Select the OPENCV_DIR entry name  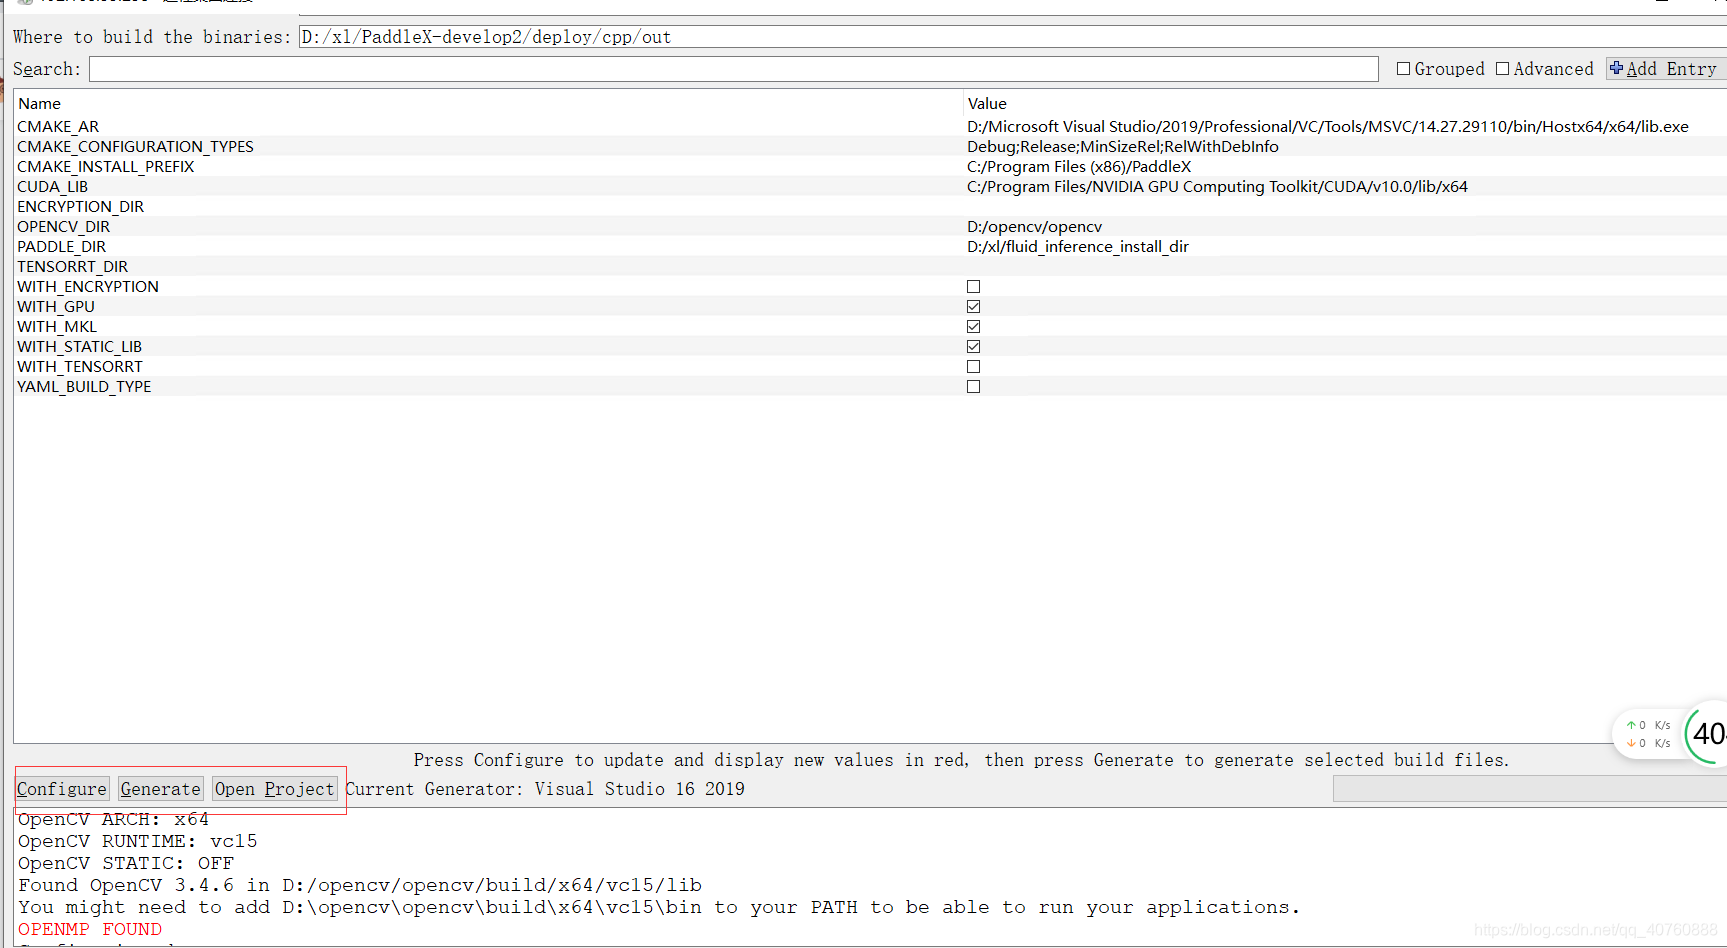pyautogui.click(x=63, y=227)
